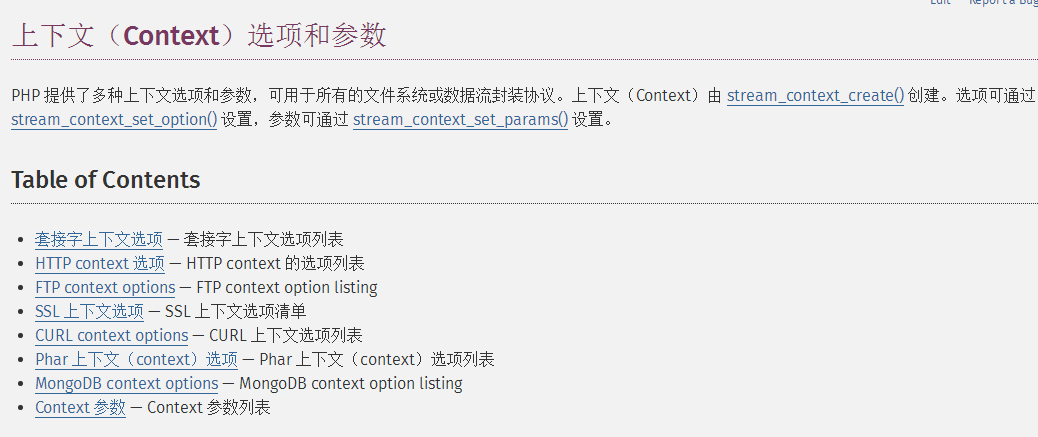The image size is (1038, 437).
Task: Open FTP context options link
Action: [x=105, y=287]
